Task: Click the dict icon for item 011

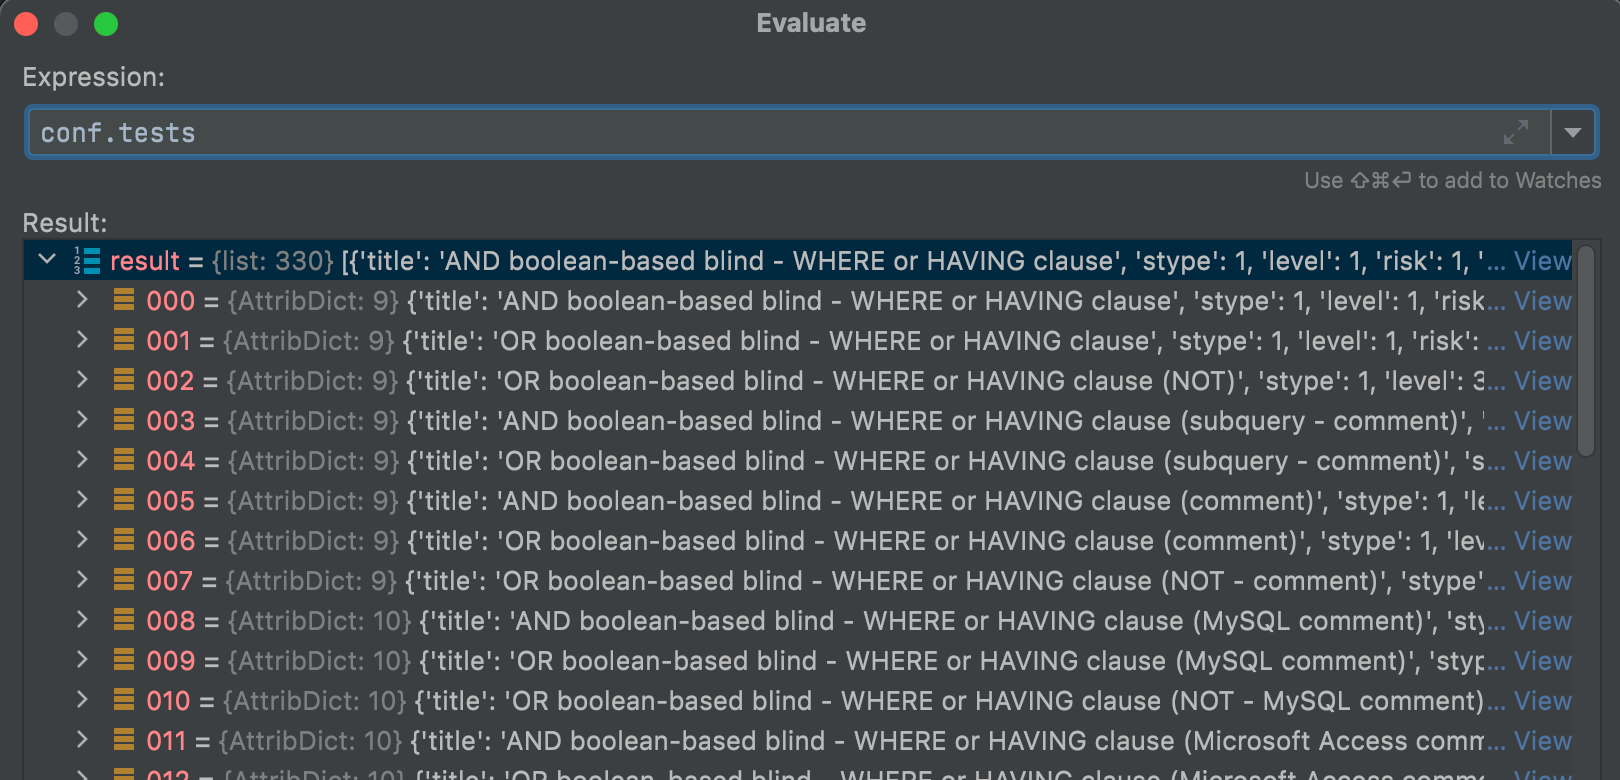Action: (x=124, y=740)
